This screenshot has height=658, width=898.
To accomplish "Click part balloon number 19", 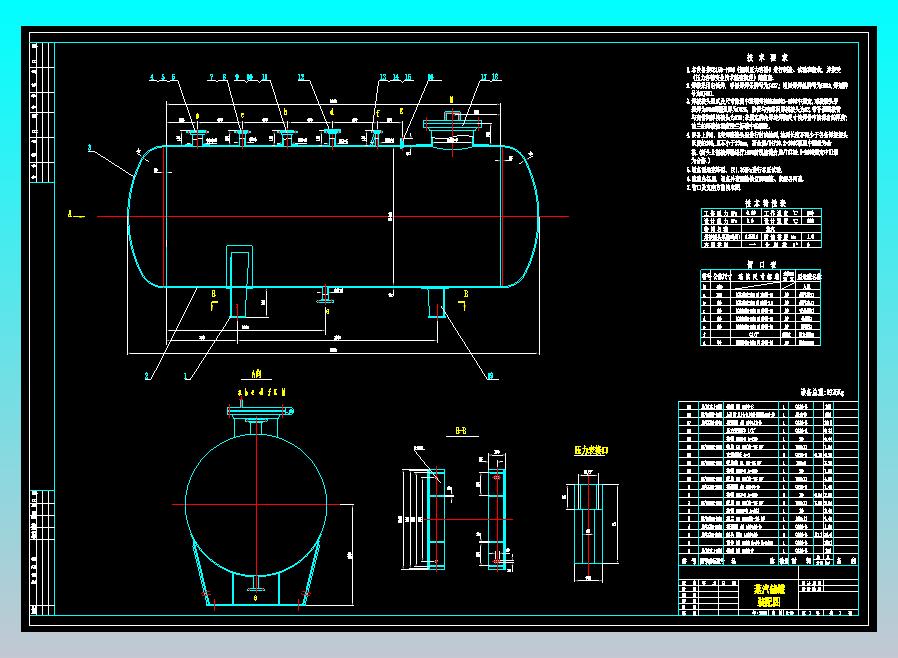I will pos(490,376).
